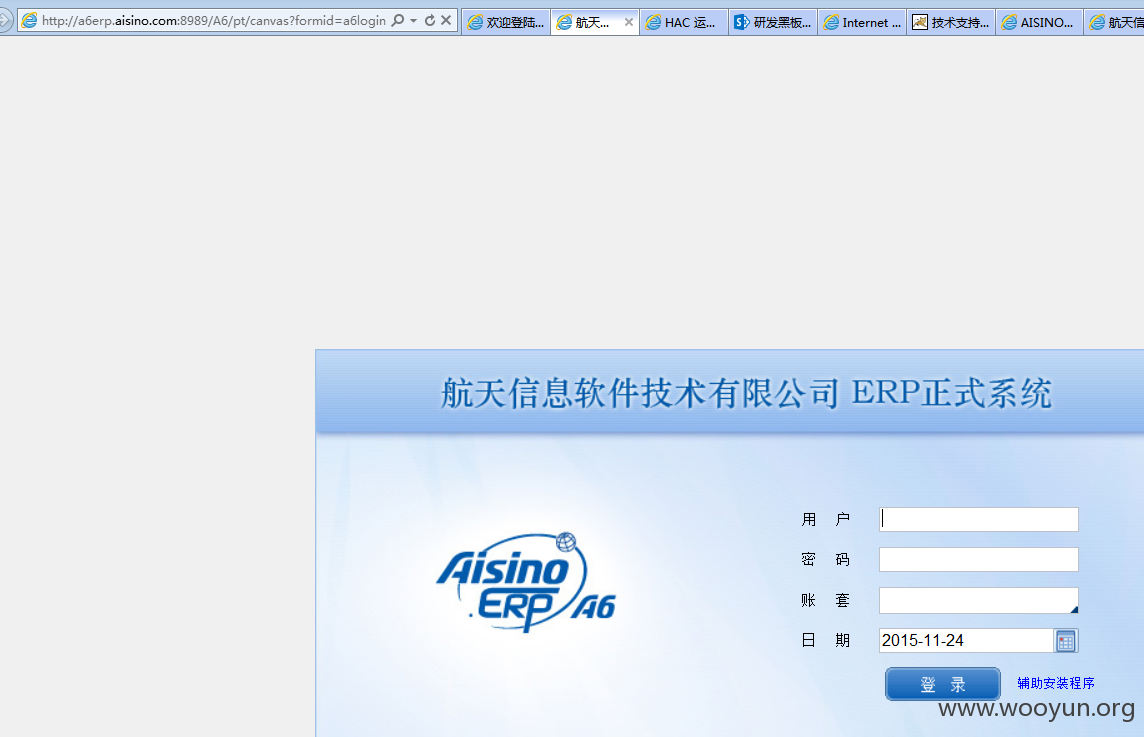Open the calendar date picker icon
This screenshot has width=1144, height=737.
(1066, 641)
